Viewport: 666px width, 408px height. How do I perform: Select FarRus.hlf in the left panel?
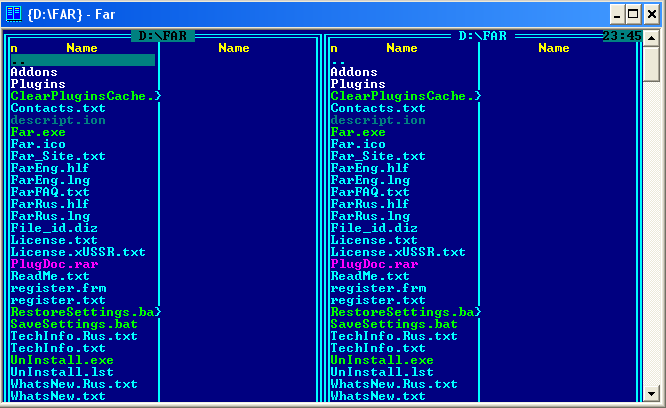pos(50,204)
